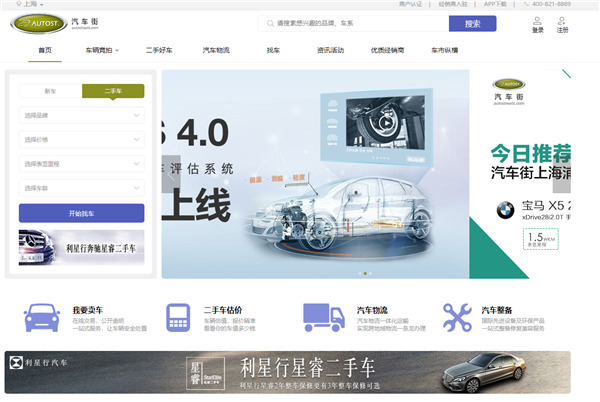
Task: Click the blue 搜索 button
Action: [x=473, y=24]
